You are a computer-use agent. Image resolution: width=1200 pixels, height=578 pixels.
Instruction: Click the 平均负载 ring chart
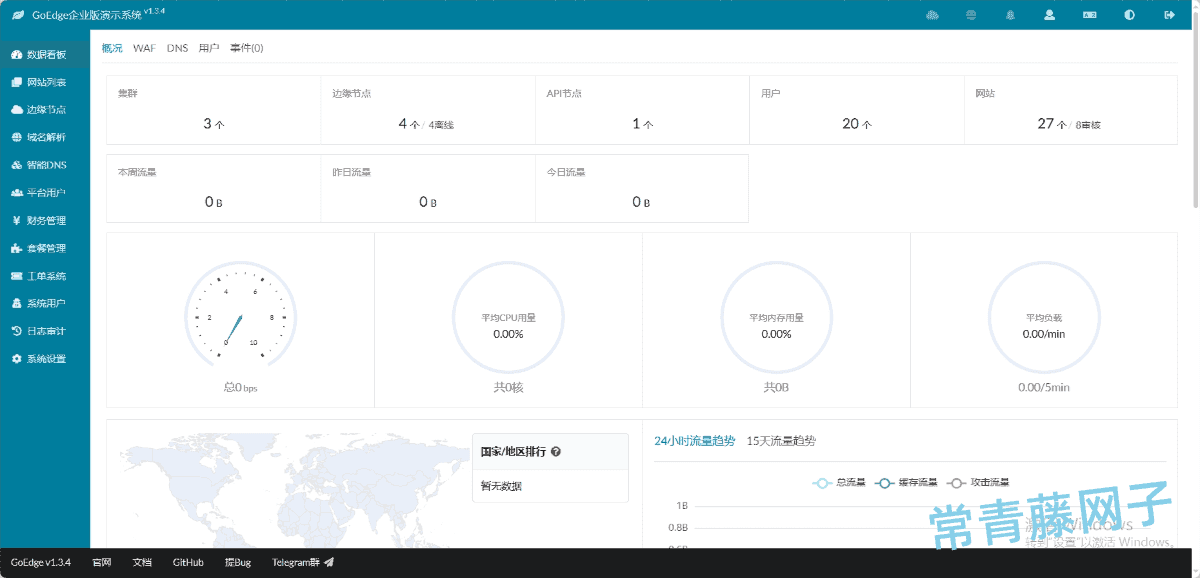pos(1044,319)
